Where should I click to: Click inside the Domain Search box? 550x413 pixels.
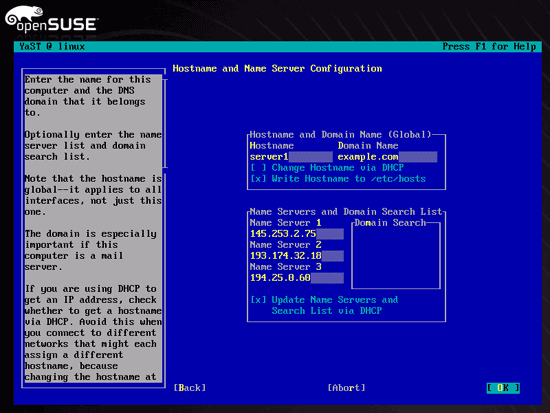pos(396,257)
